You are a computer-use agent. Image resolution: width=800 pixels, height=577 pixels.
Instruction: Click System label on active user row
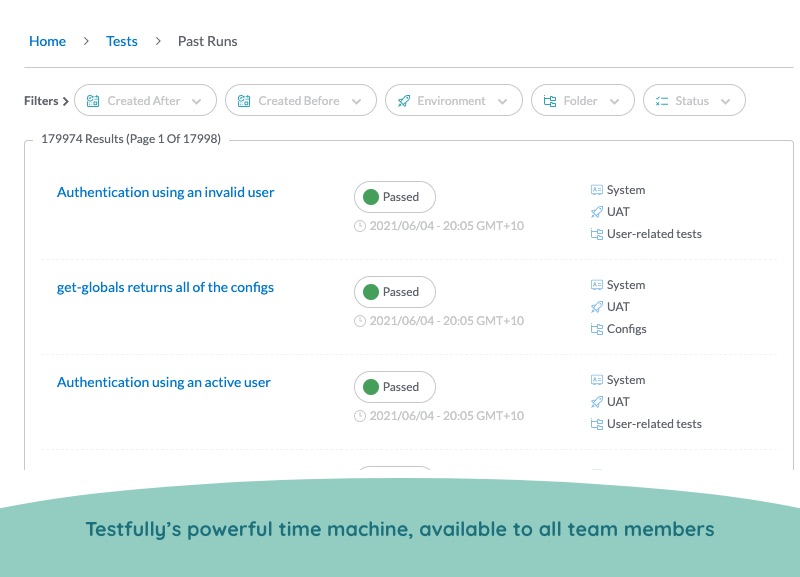click(x=626, y=380)
